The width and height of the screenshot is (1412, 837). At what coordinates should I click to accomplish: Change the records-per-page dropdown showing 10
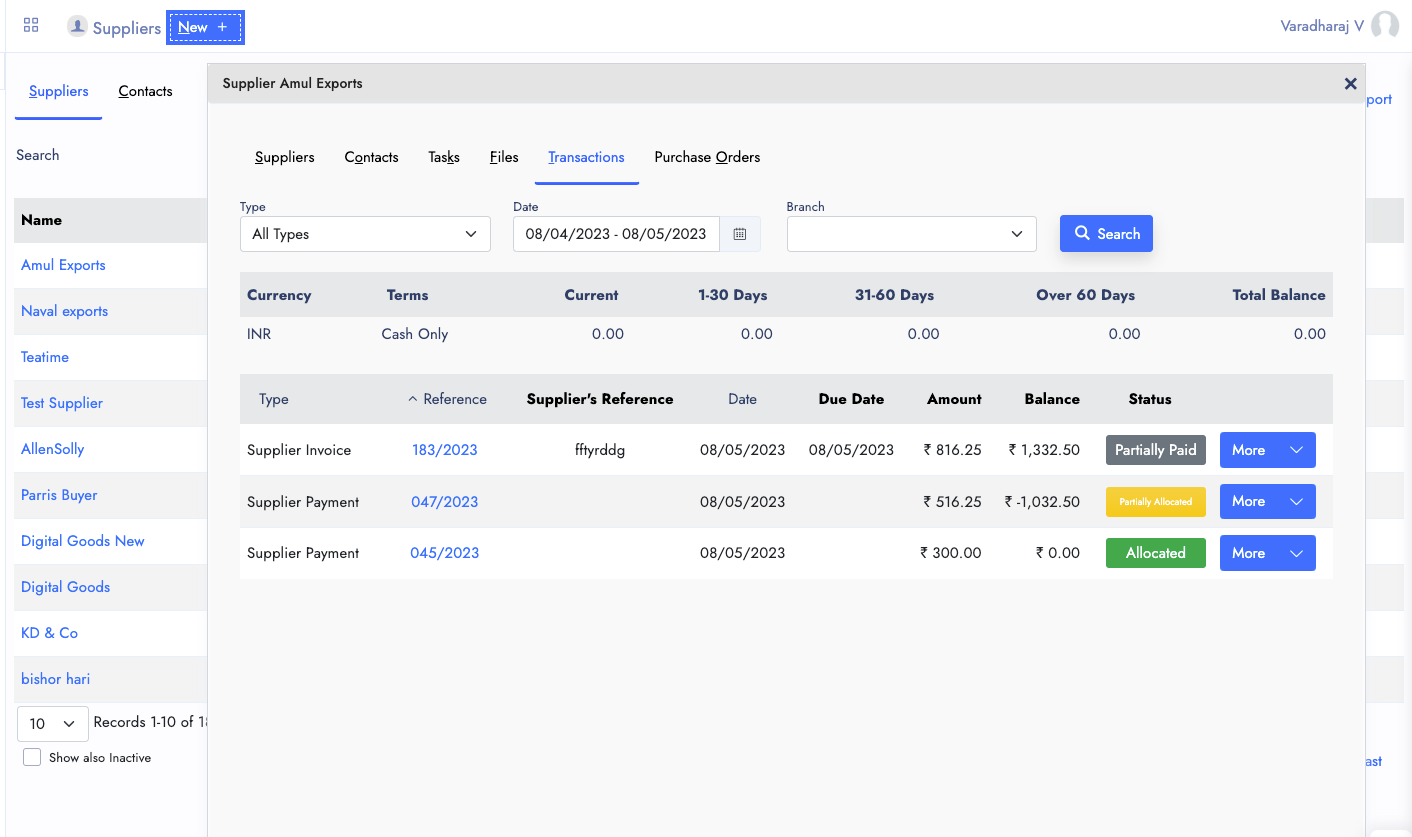tap(53, 723)
